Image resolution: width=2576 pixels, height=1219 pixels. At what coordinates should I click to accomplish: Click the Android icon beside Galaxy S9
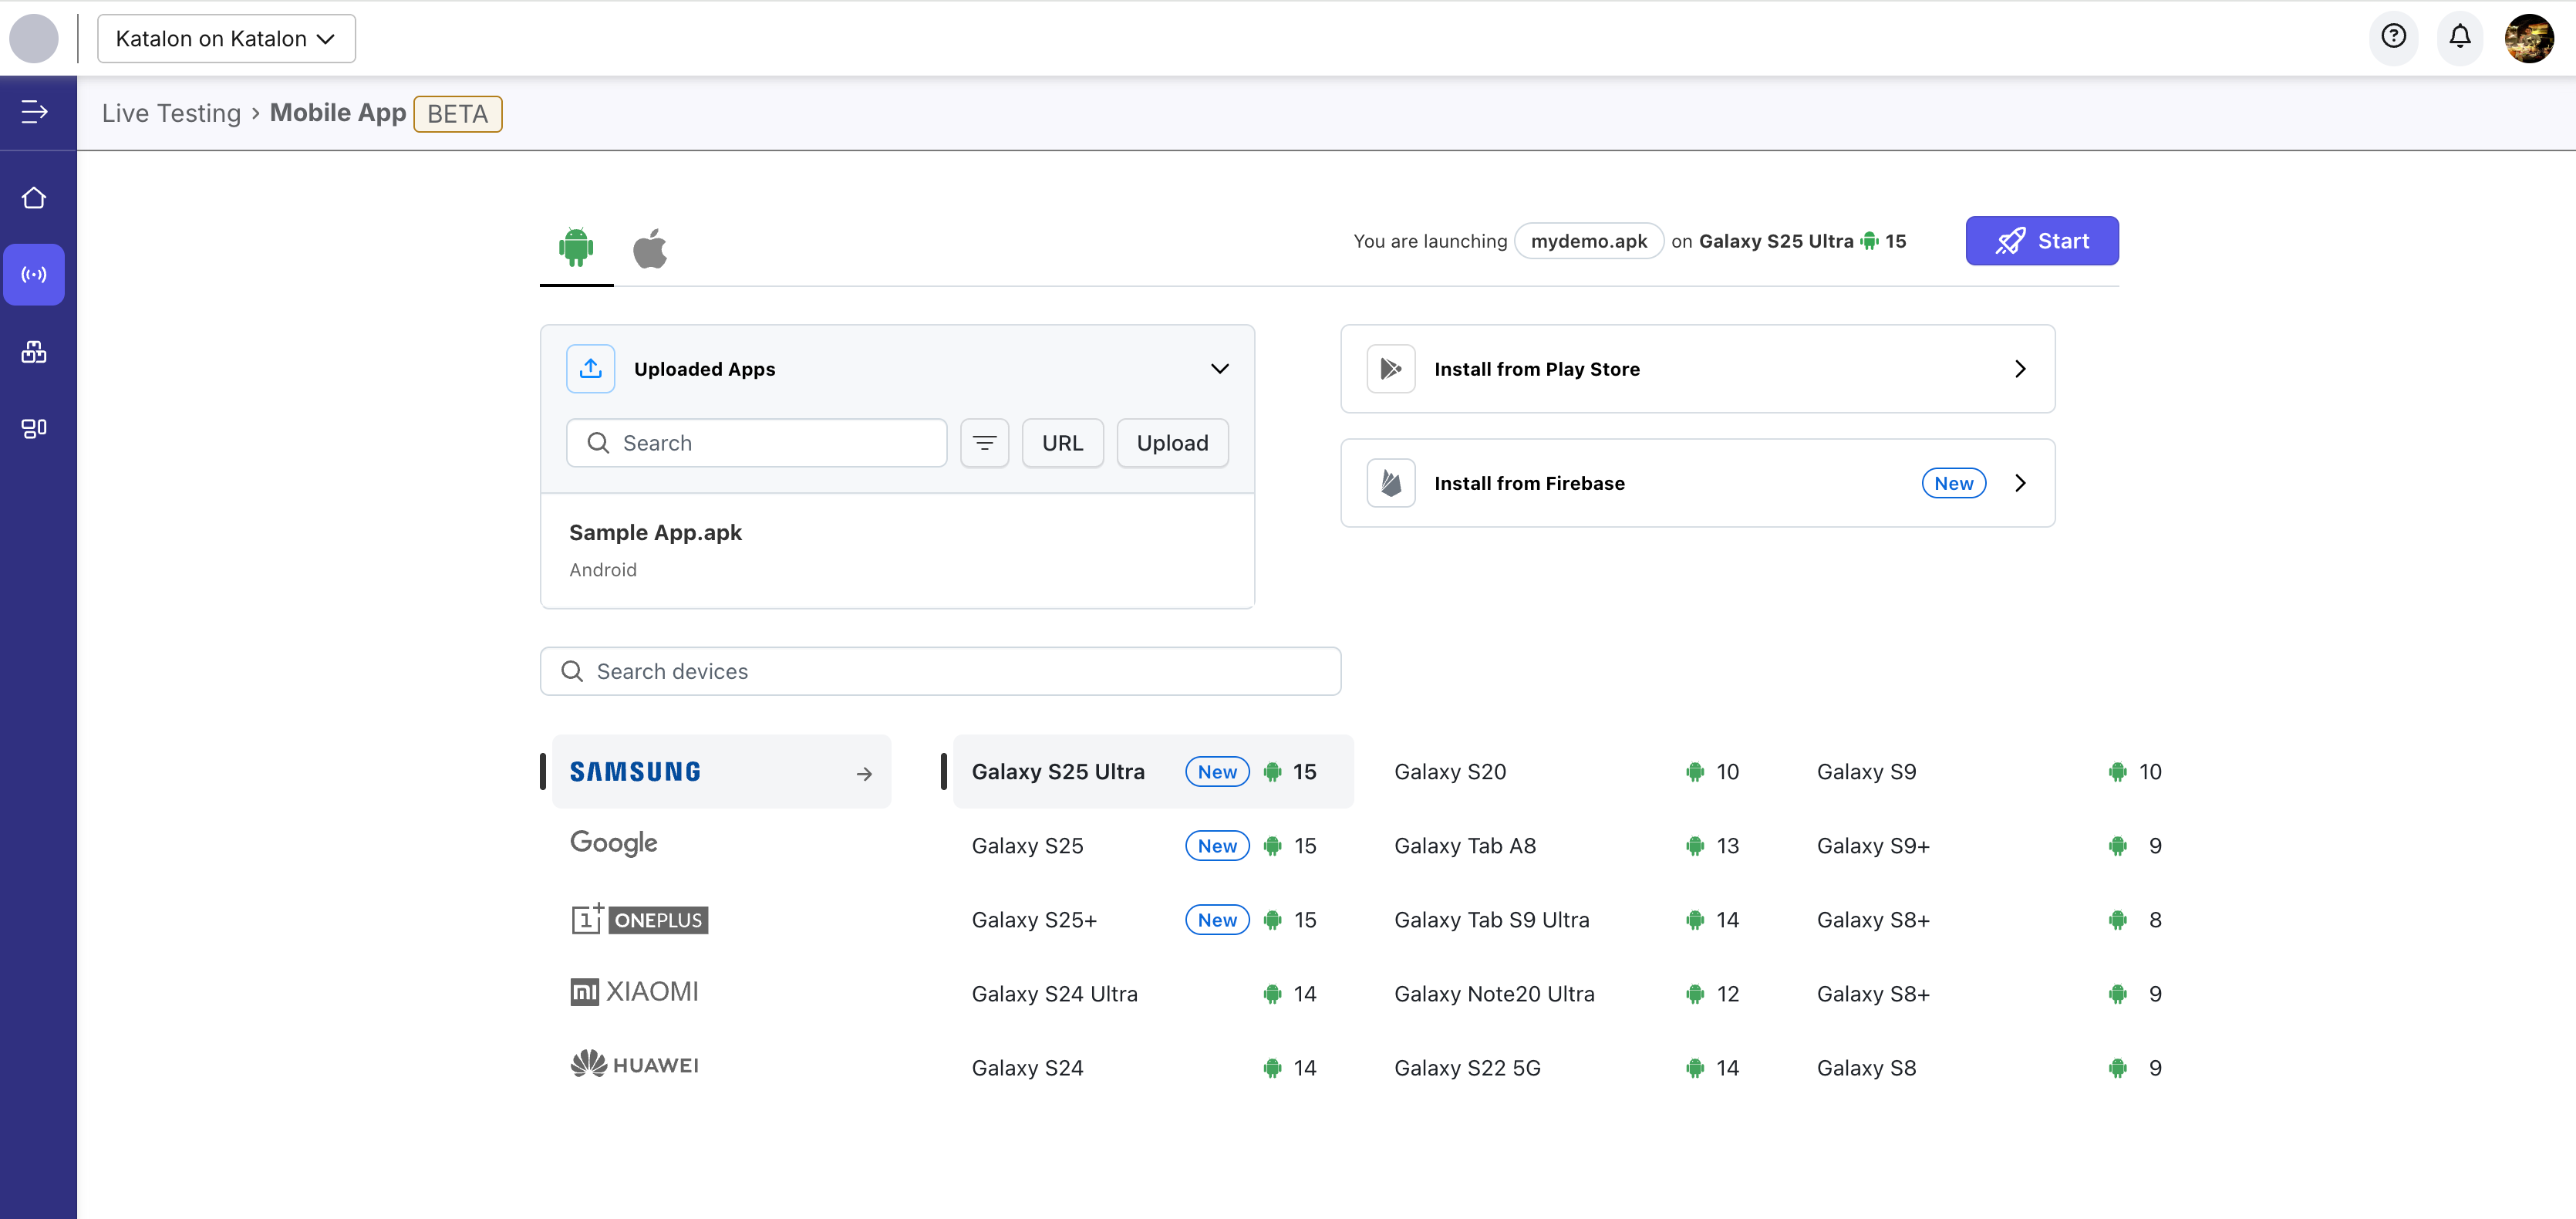pos(2117,772)
